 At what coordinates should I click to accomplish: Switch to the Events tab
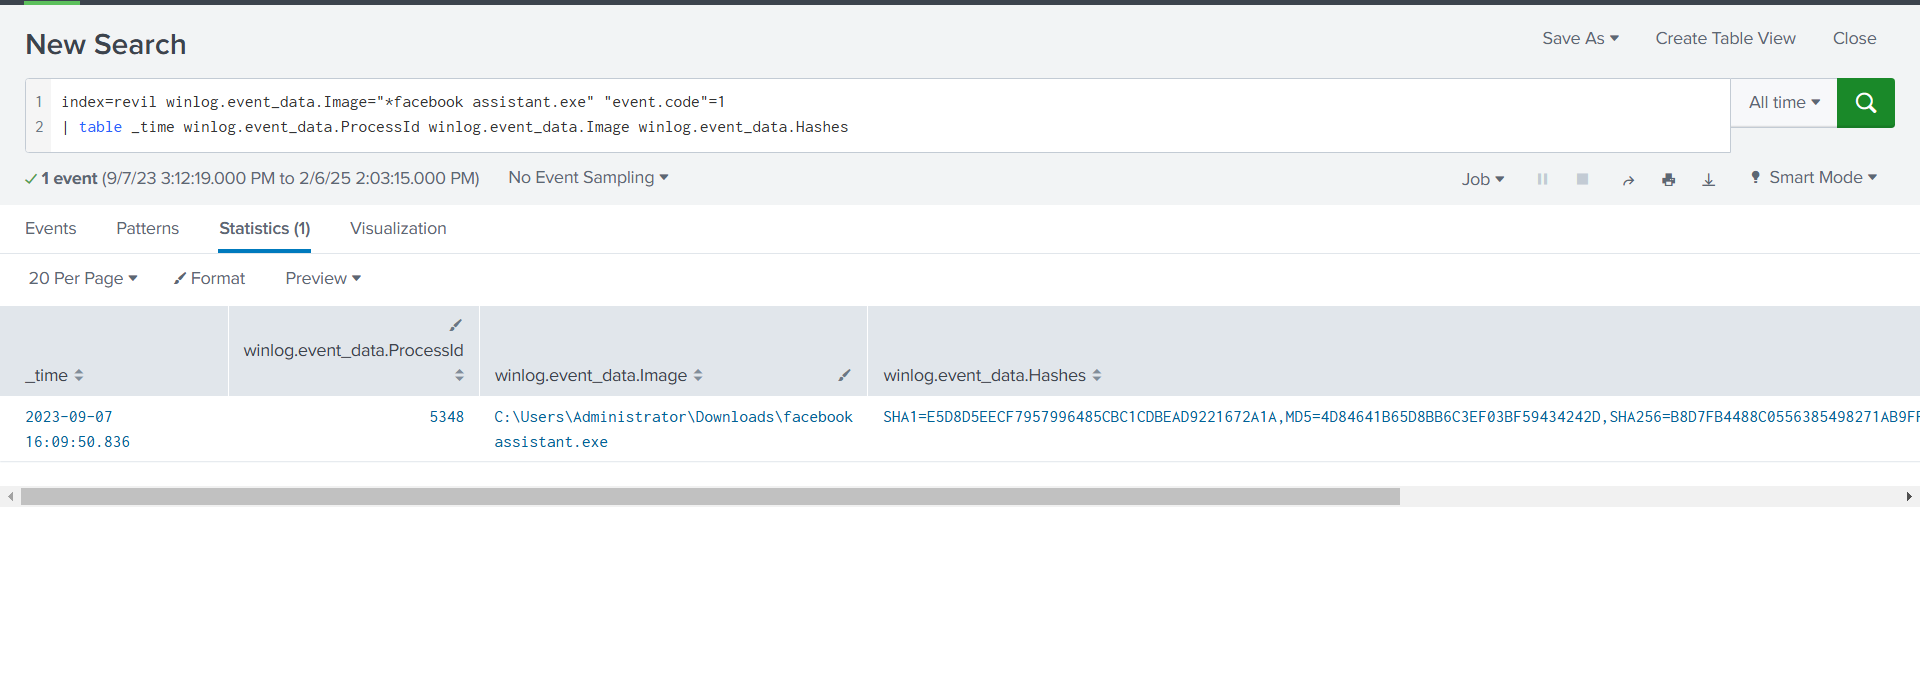point(50,228)
